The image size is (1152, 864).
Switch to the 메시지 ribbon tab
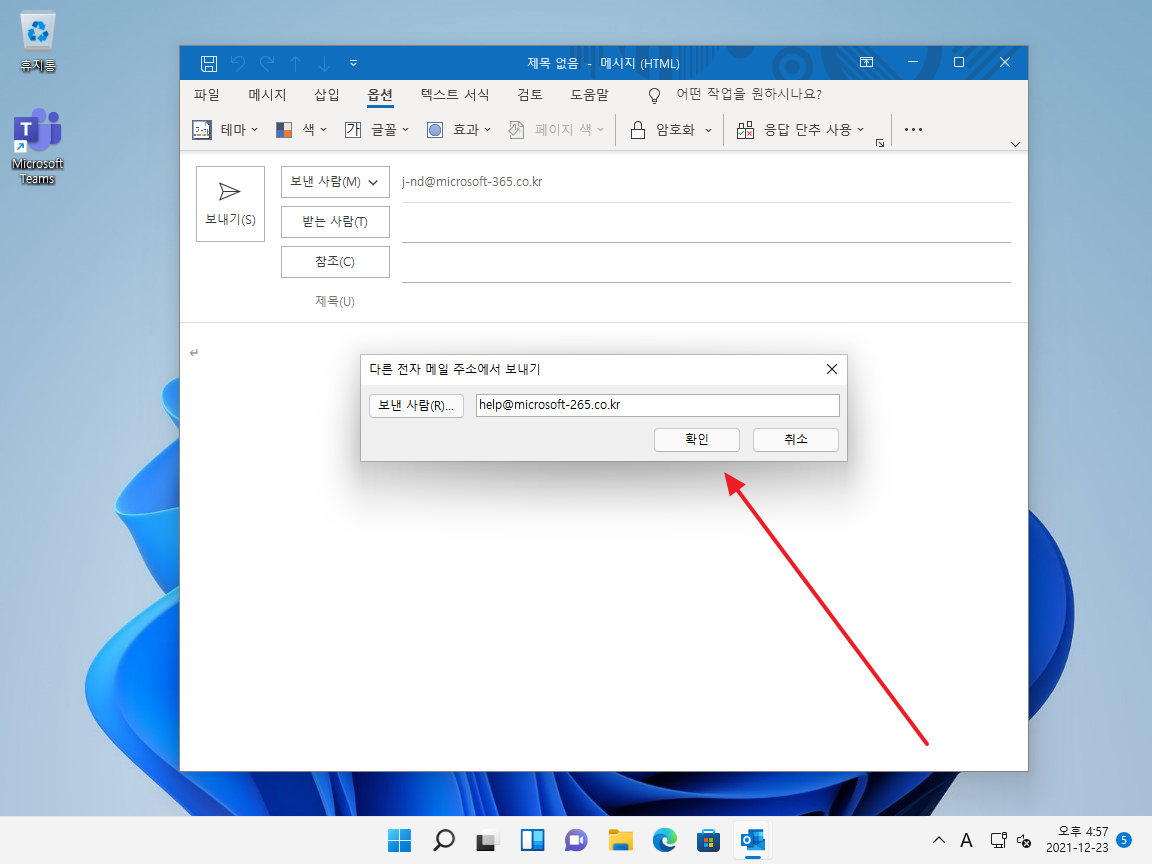(267, 95)
